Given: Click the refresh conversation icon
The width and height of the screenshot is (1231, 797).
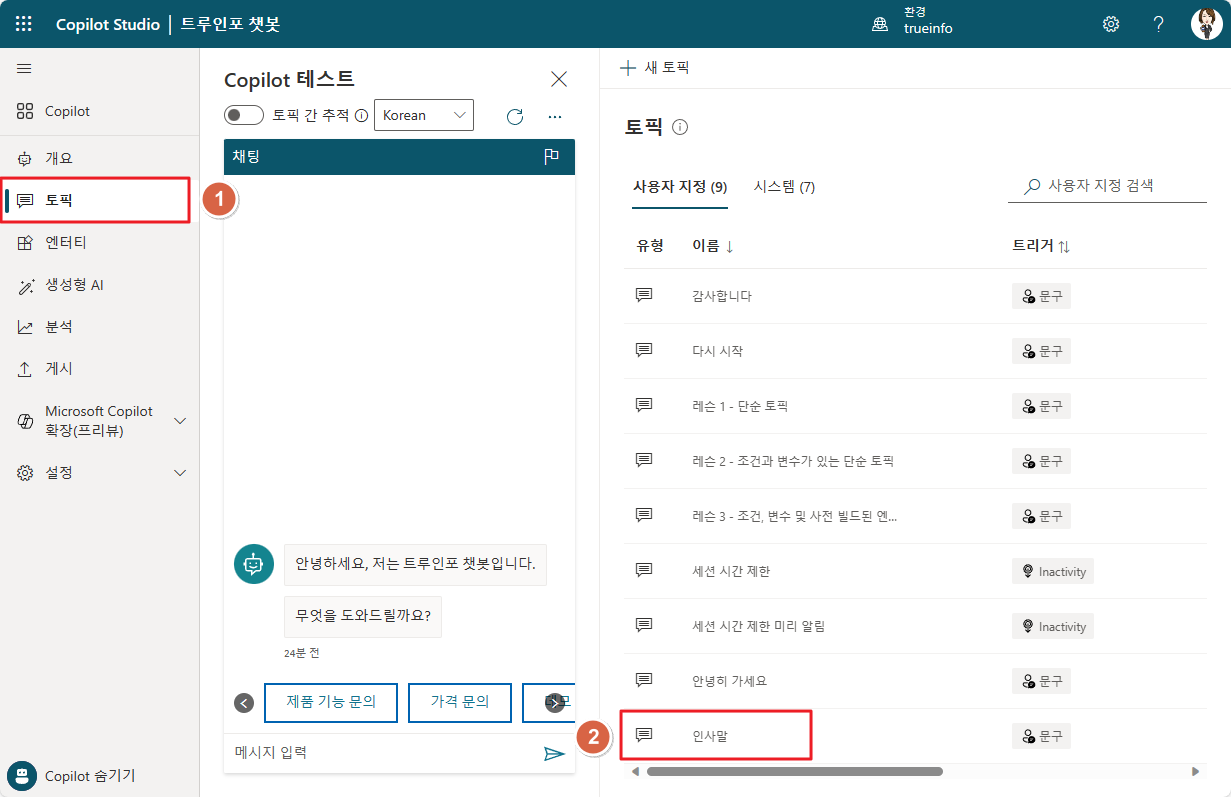Looking at the screenshot, I should (515, 116).
